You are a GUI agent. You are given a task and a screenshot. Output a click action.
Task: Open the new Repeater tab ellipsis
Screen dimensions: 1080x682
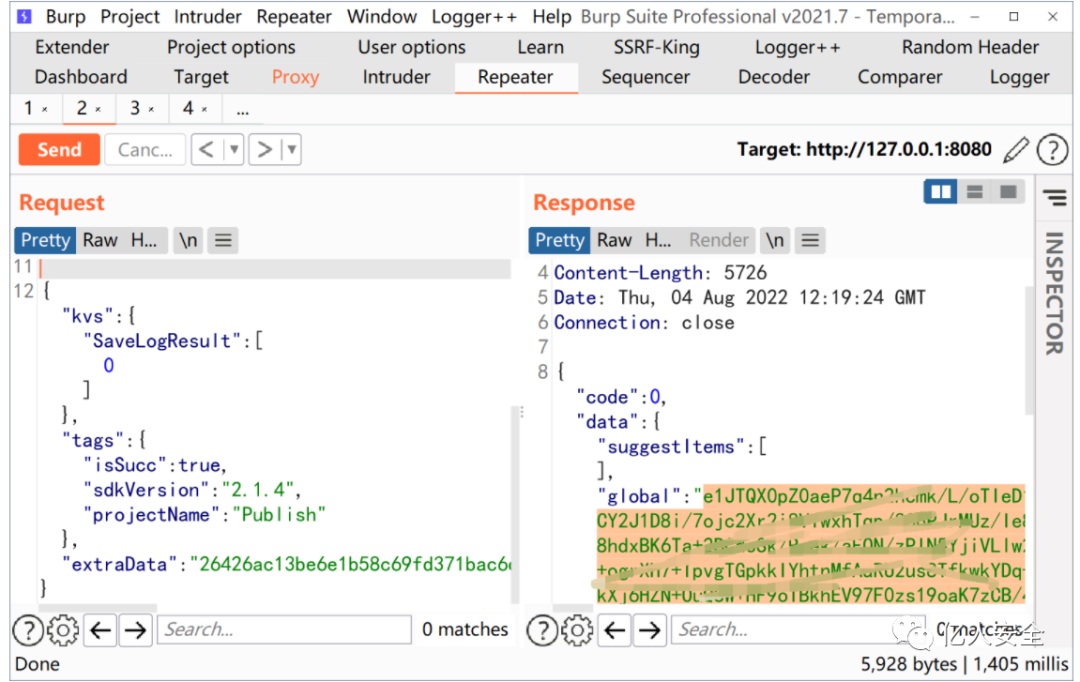click(x=242, y=110)
